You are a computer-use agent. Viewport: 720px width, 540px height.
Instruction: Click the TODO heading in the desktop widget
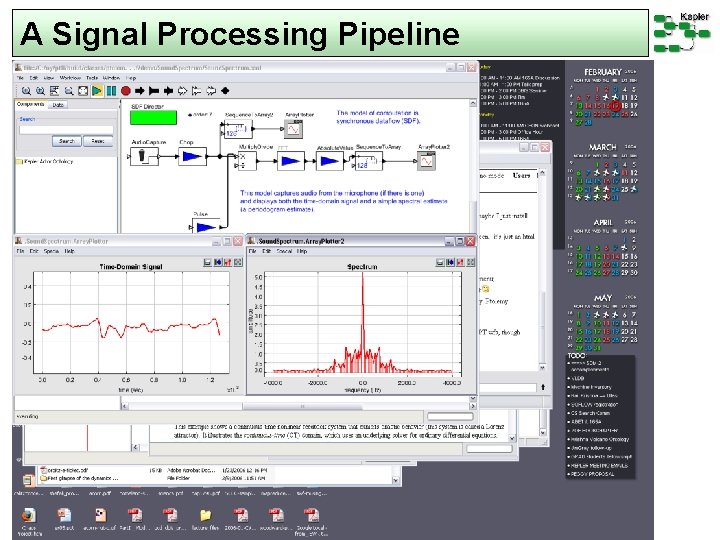coord(576,356)
